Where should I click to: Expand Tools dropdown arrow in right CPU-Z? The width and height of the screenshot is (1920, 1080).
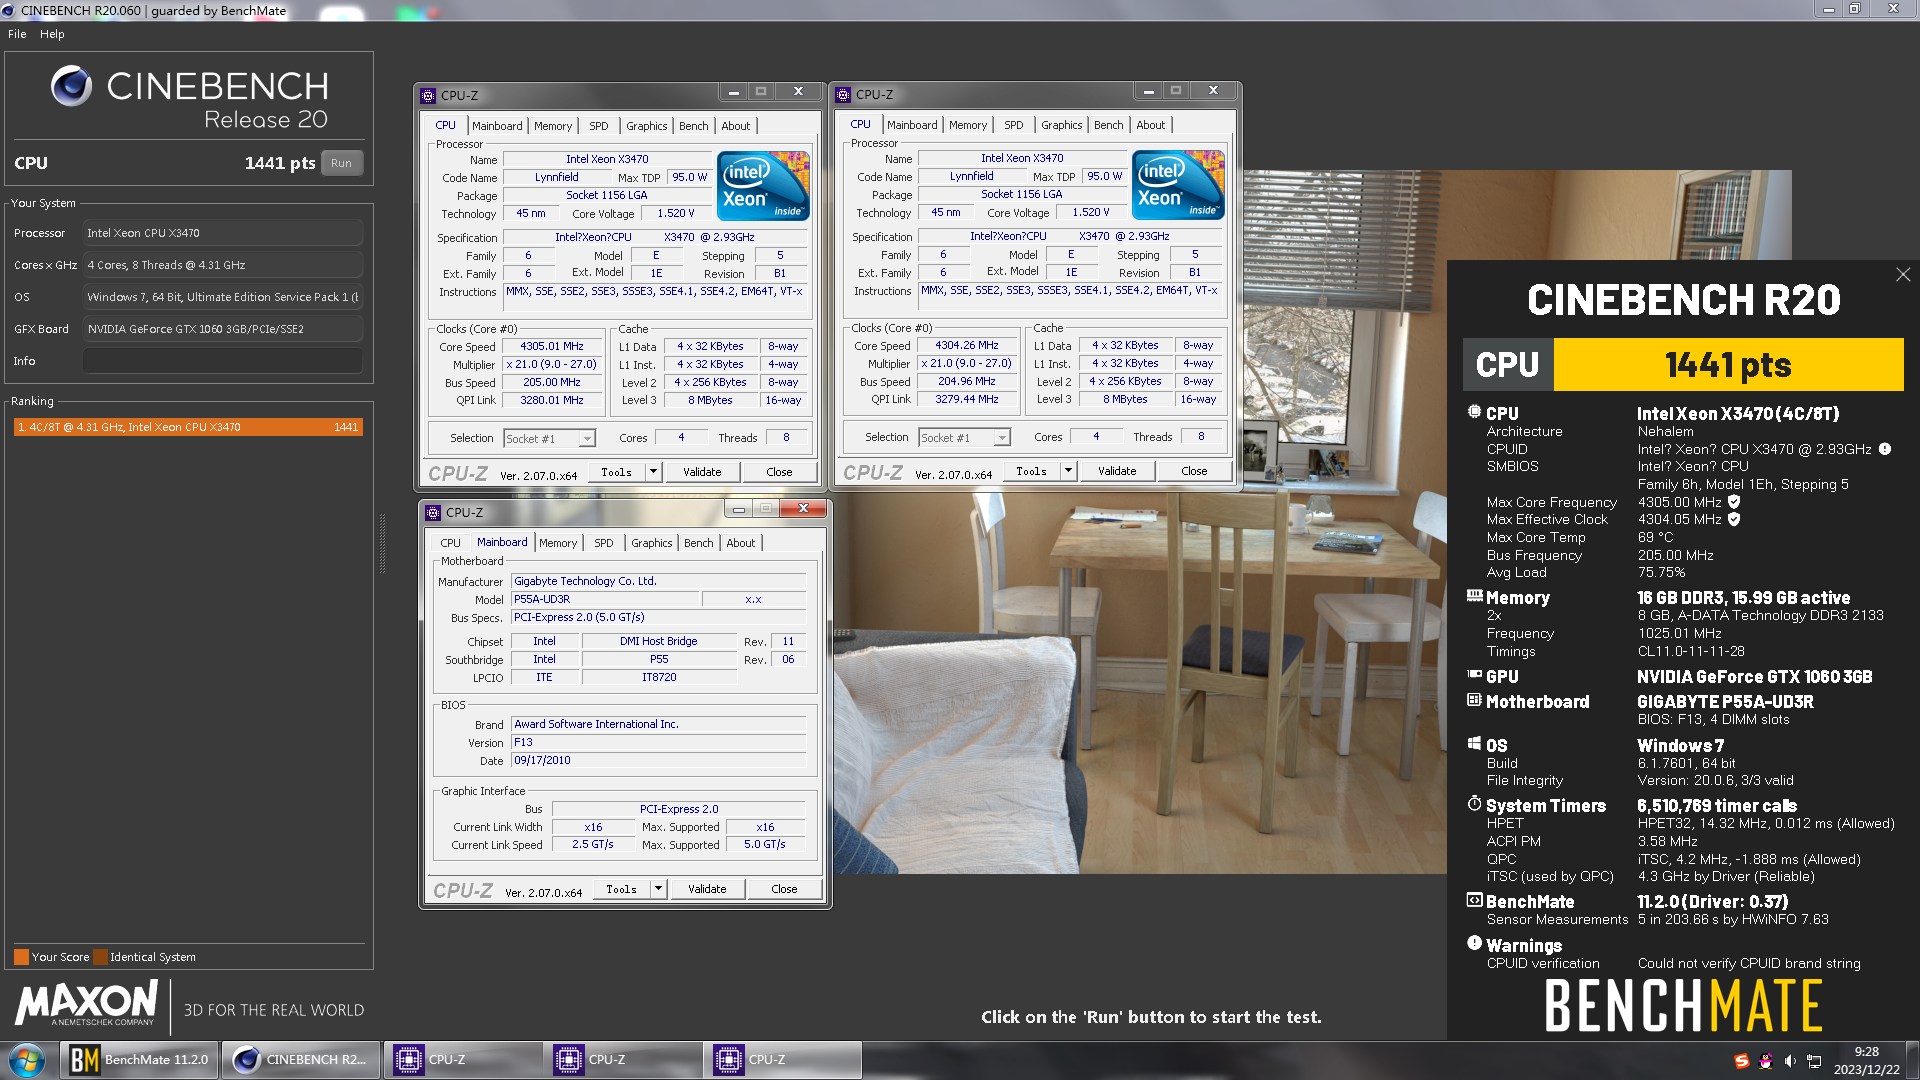pos(1068,471)
